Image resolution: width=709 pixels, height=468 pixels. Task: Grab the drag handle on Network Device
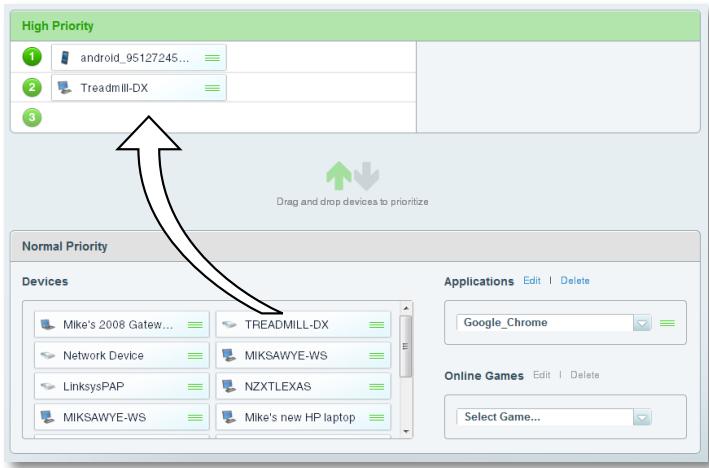click(x=195, y=356)
